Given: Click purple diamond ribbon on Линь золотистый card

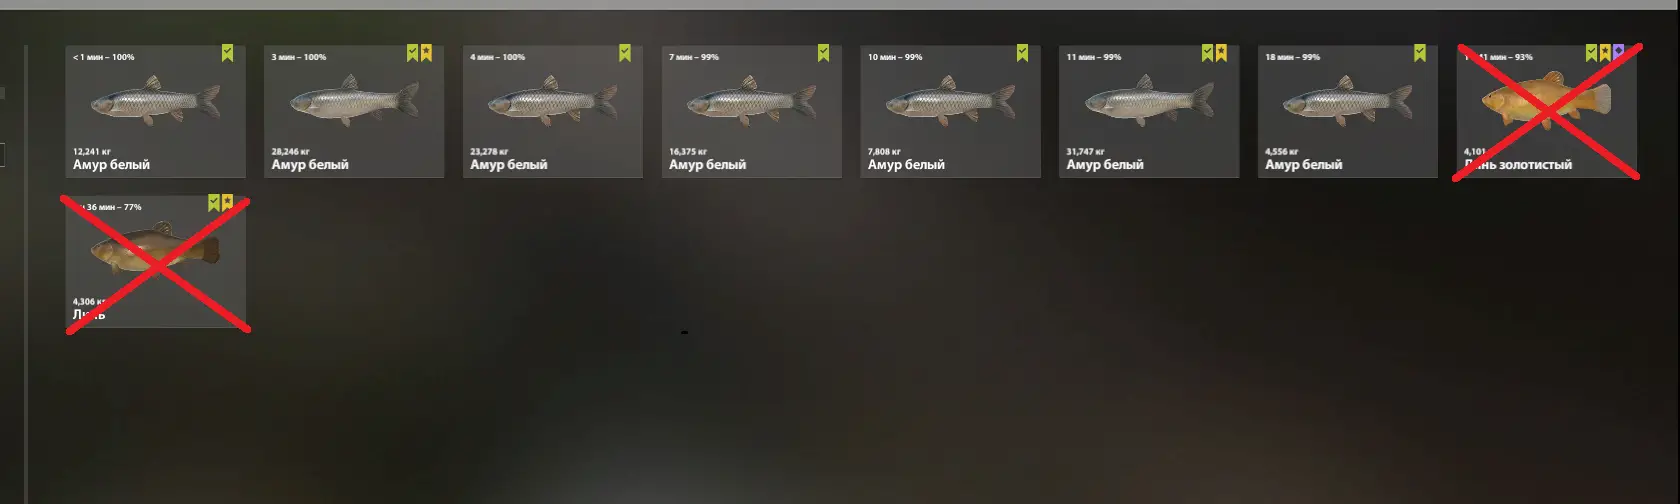Looking at the screenshot, I should coord(1619,53).
